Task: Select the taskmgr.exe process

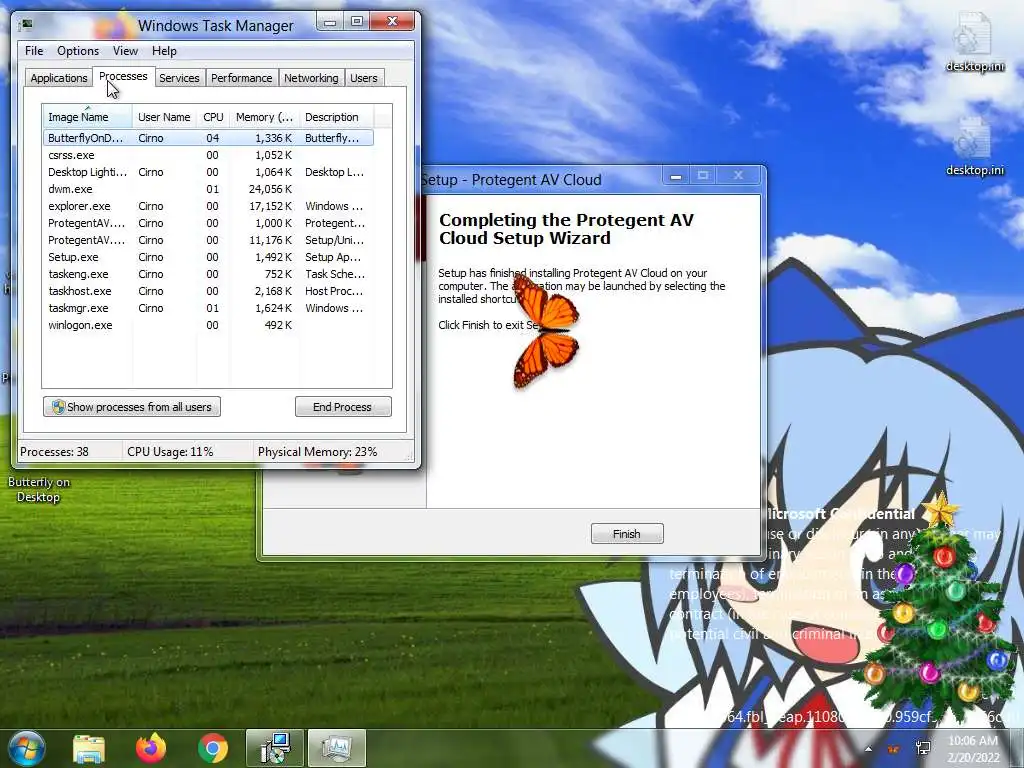Action: point(208,308)
